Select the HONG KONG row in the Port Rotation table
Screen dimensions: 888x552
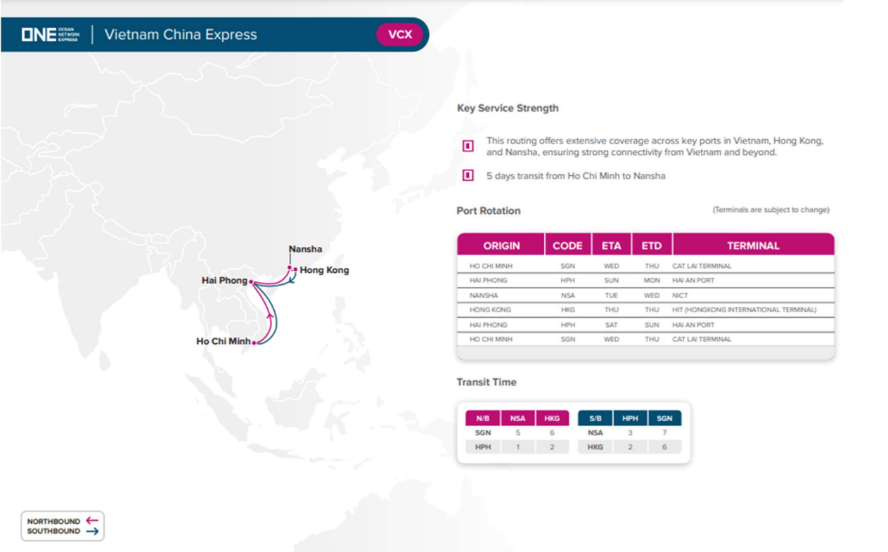(645, 310)
